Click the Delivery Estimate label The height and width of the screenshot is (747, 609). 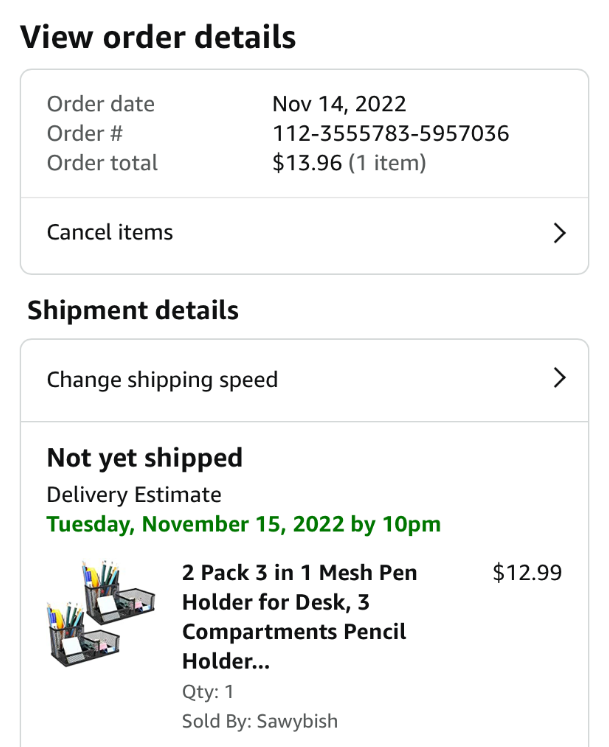click(134, 495)
